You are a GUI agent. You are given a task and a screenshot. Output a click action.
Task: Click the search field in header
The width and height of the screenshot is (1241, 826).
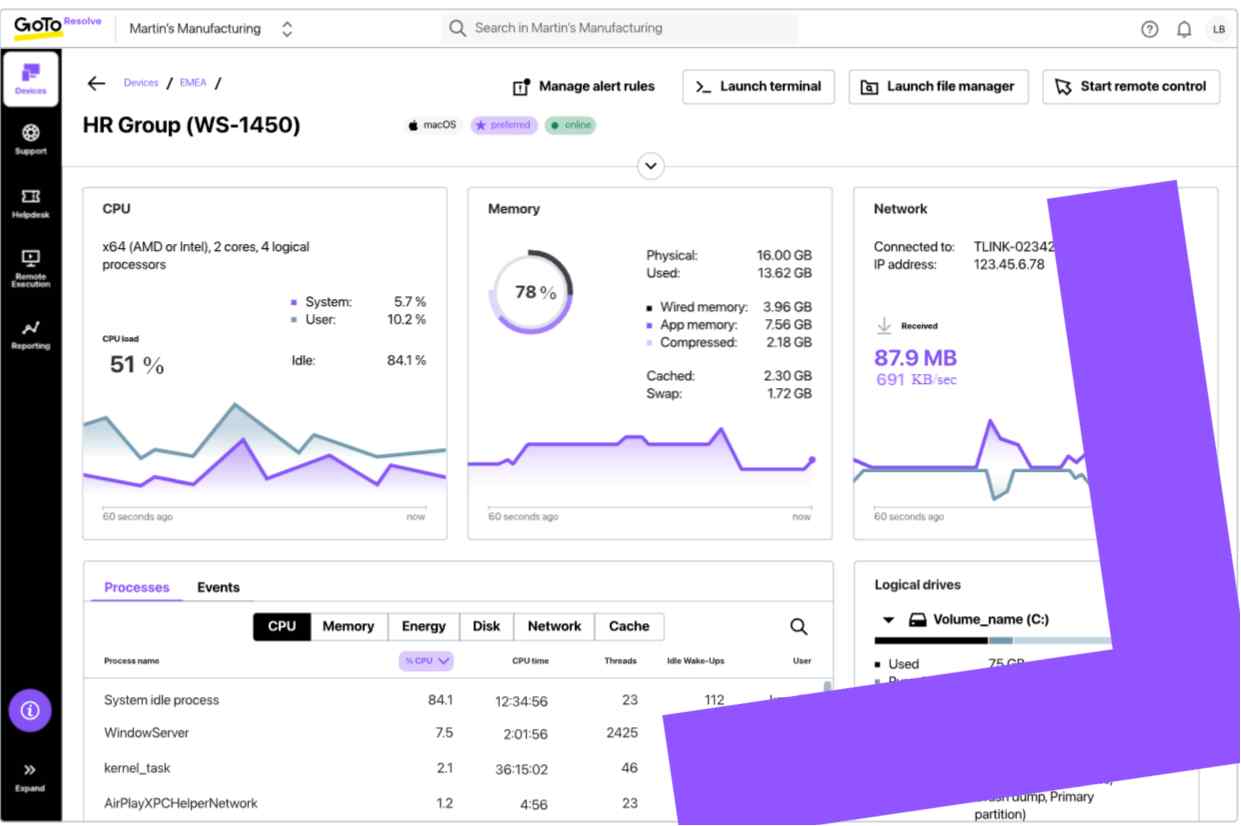click(620, 28)
